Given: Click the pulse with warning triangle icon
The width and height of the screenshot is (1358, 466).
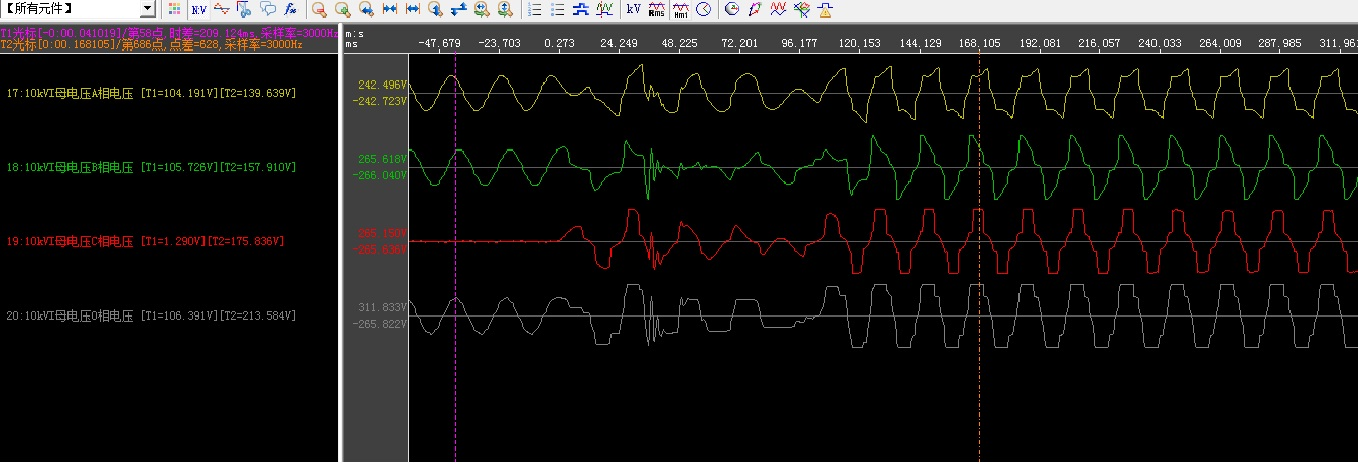Looking at the screenshot, I should [x=824, y=9].
